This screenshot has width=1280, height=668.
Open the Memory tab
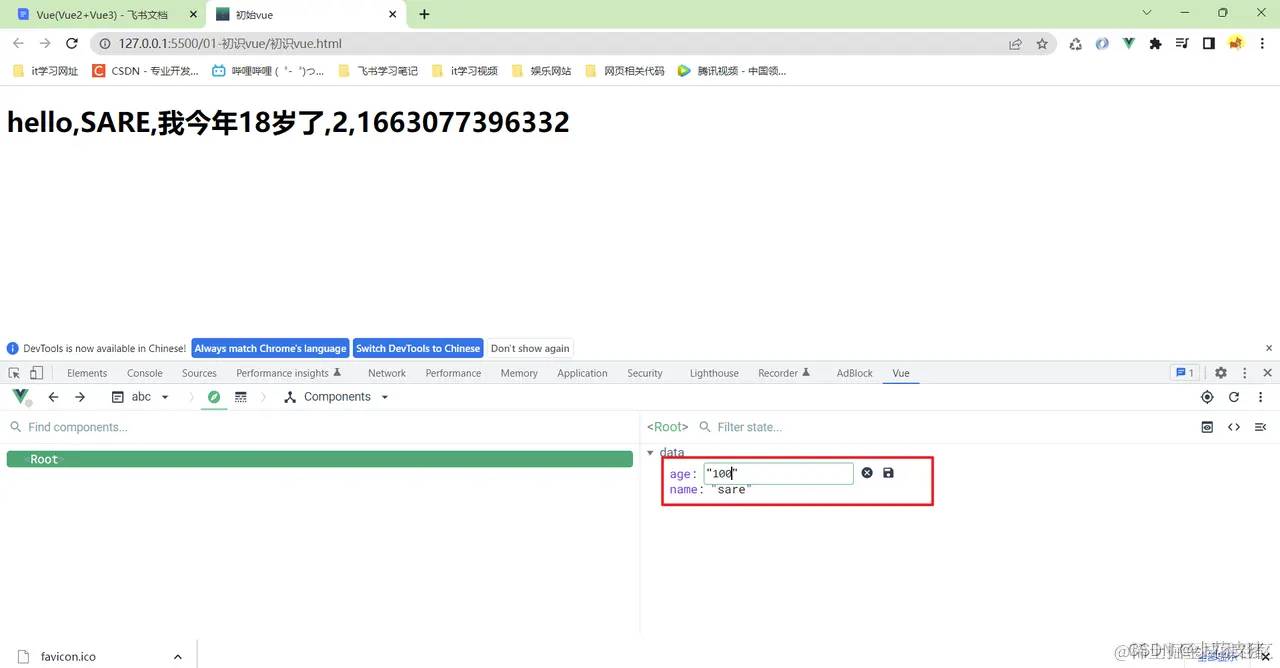(519, 373)
